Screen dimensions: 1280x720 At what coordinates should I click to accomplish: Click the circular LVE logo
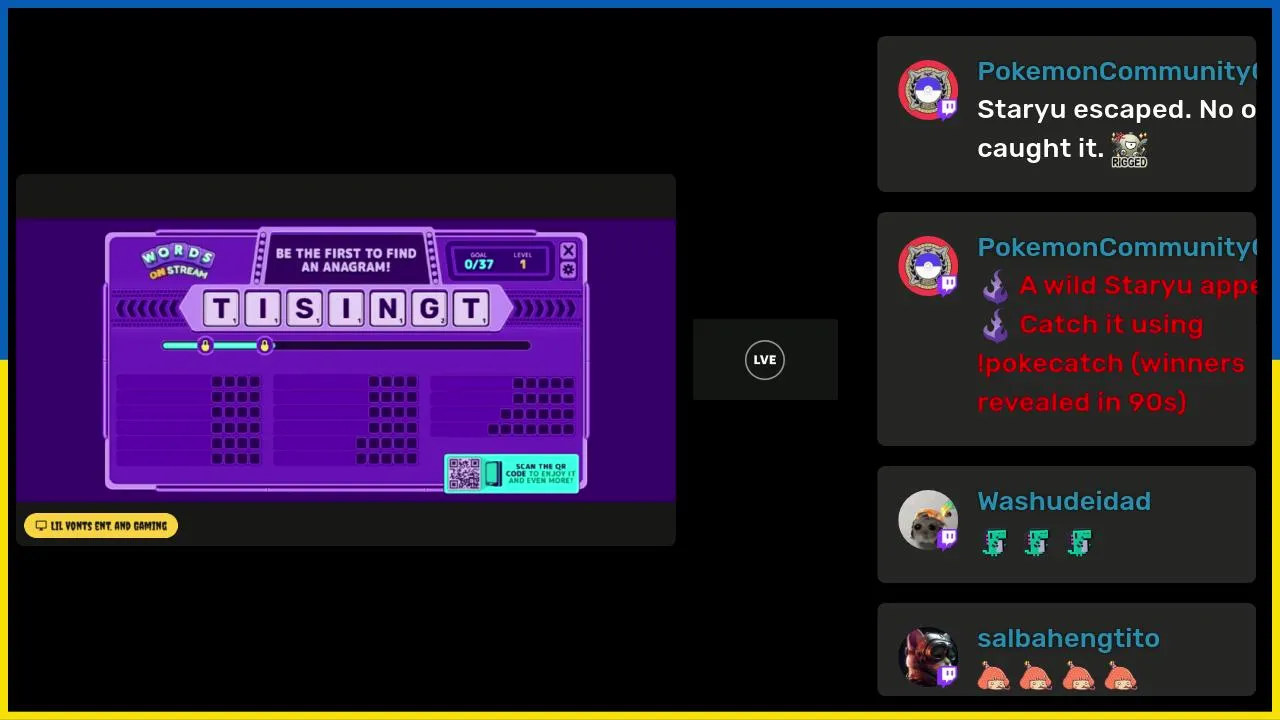765,360
